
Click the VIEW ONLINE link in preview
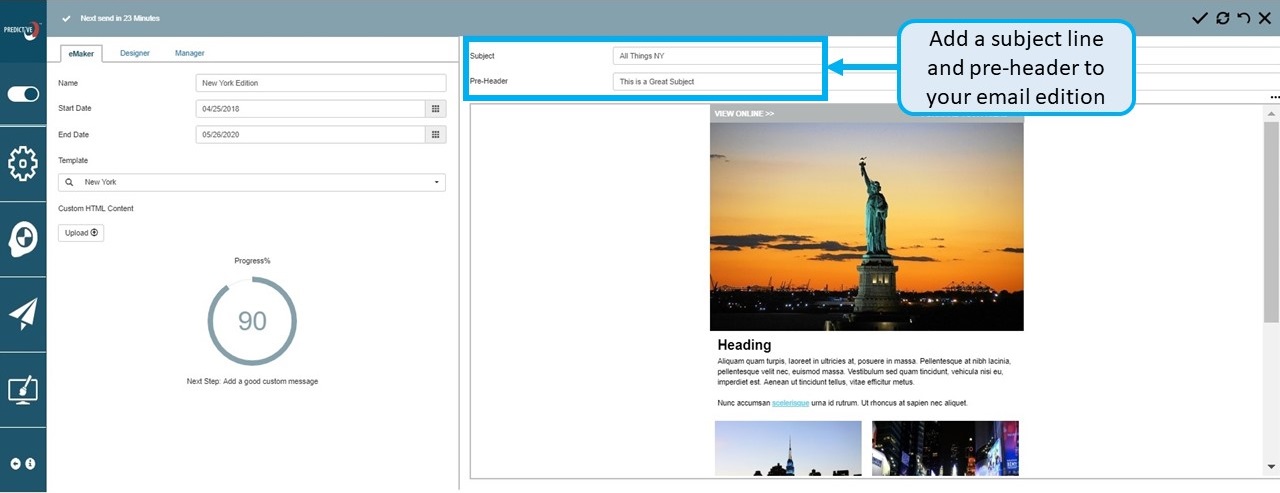[744, 114]
